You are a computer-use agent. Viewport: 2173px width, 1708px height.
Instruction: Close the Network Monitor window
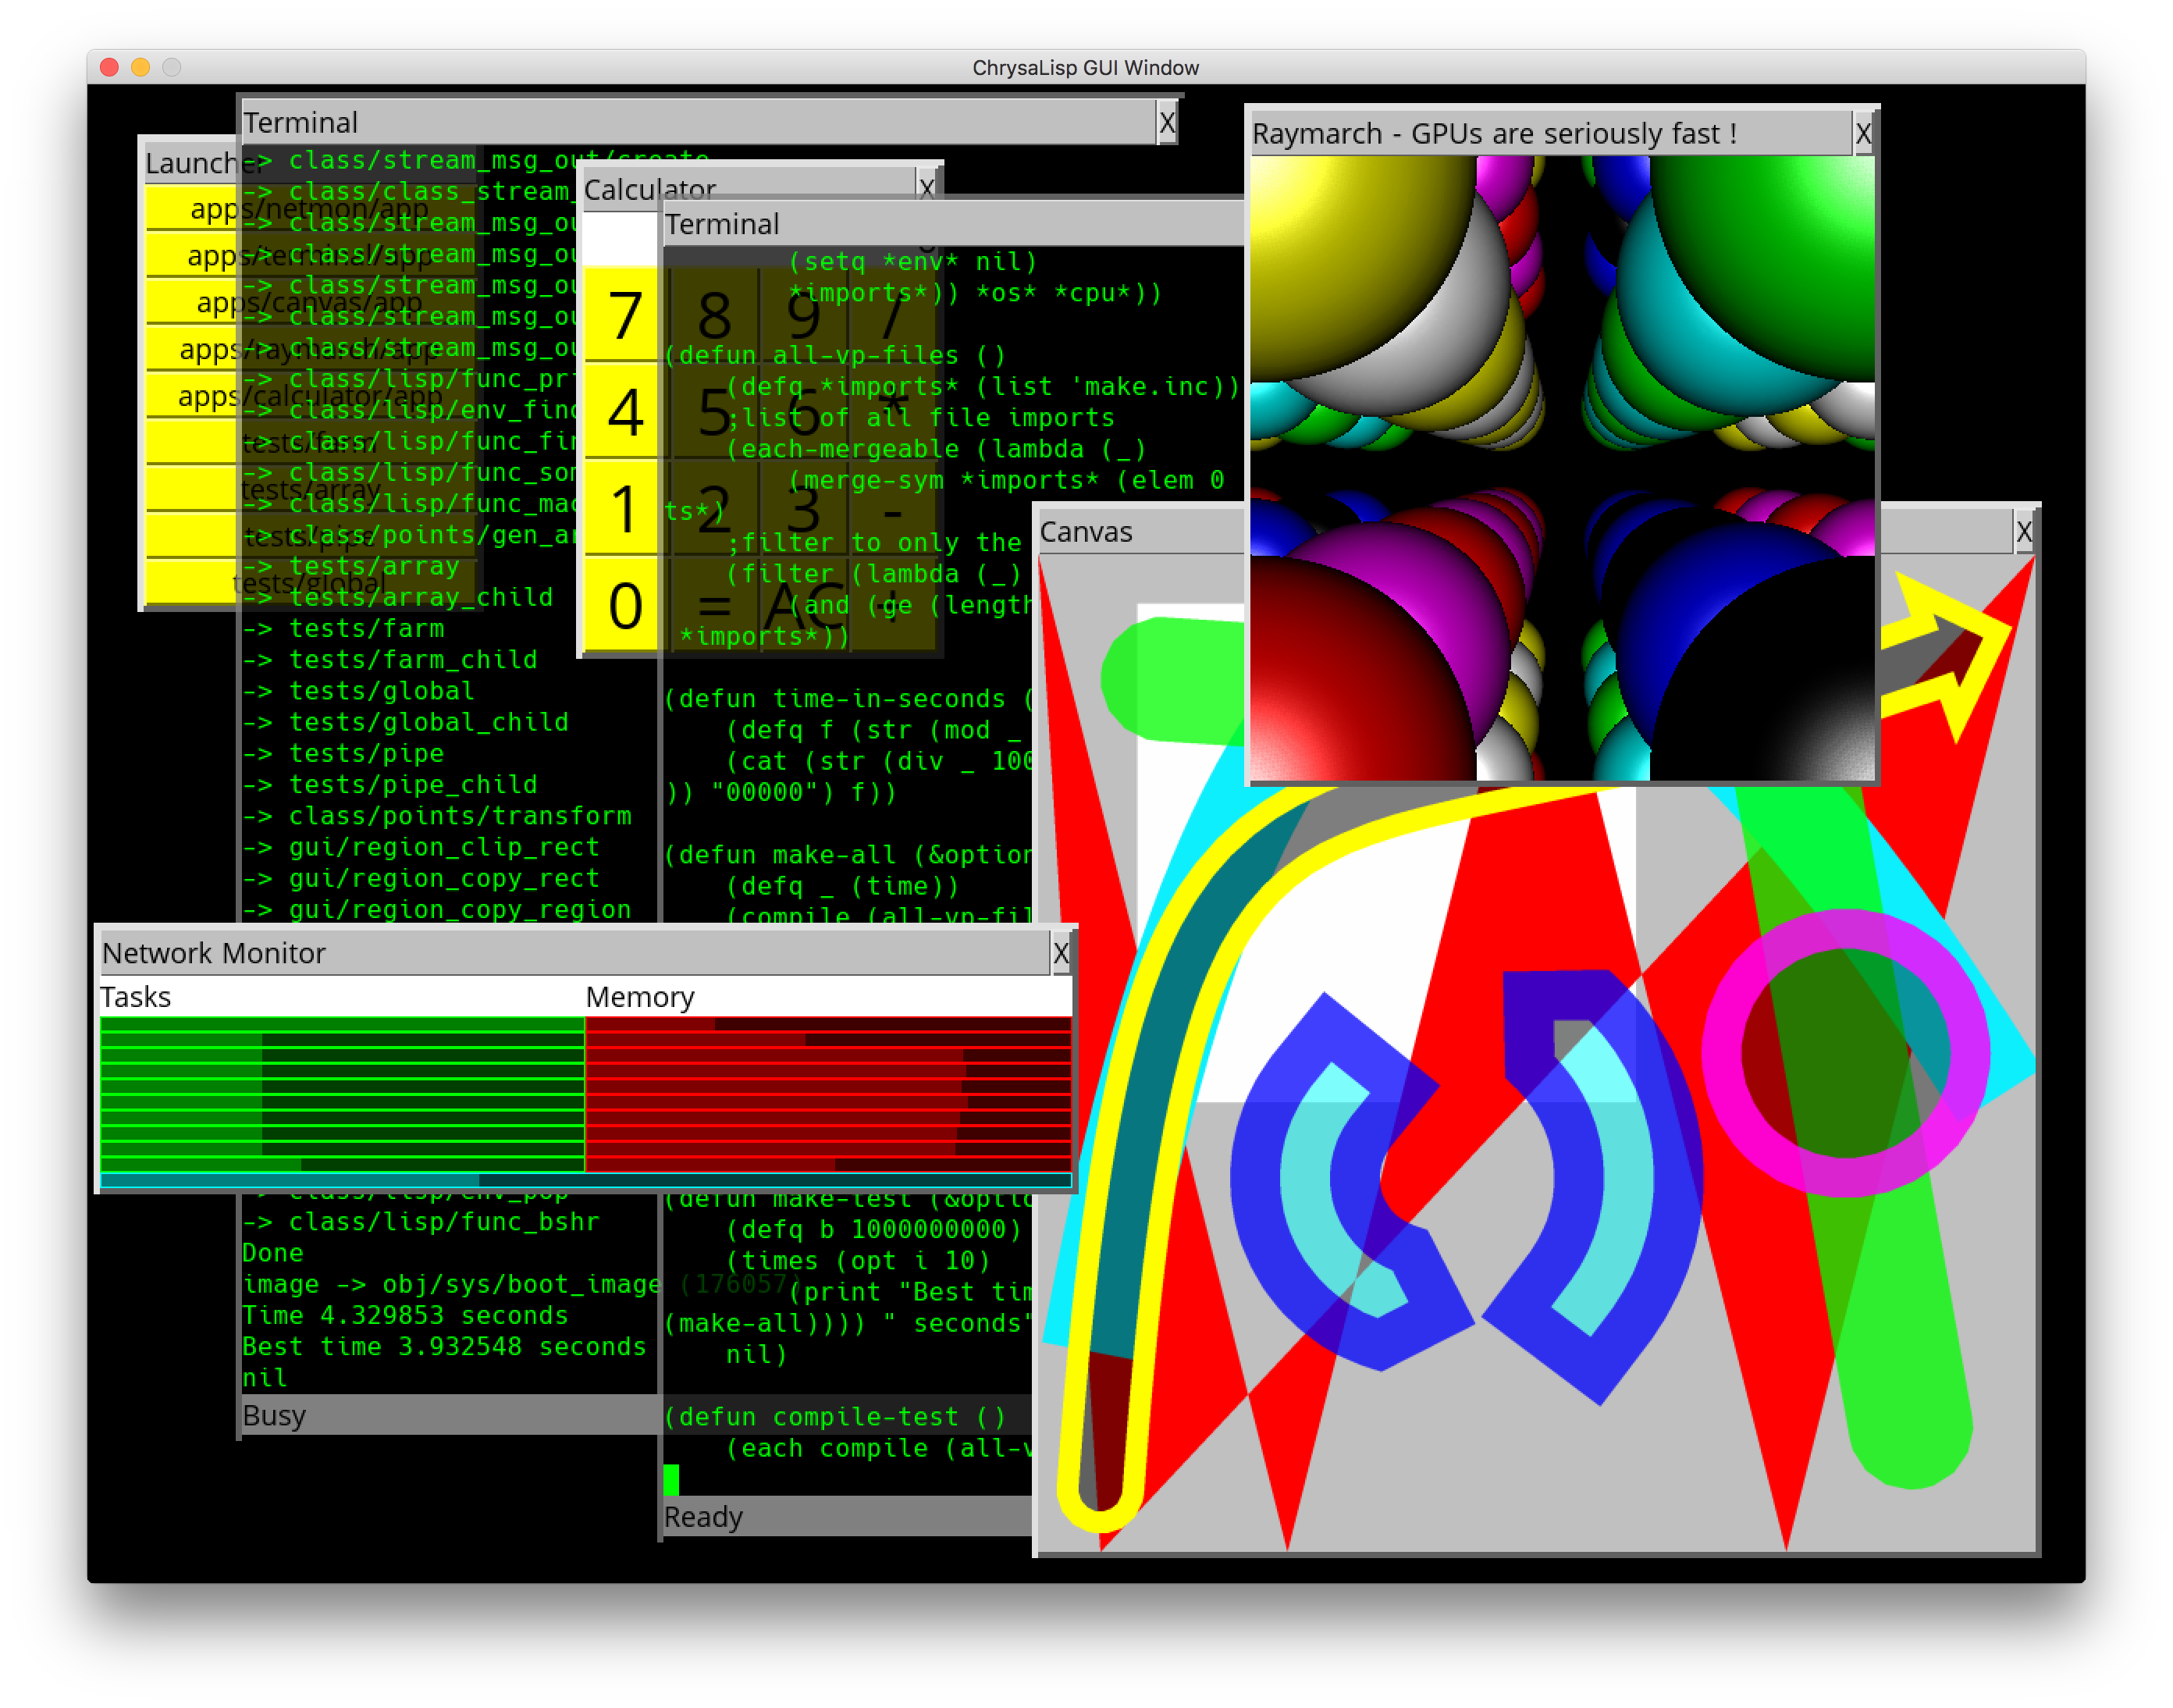point(1061,953)
